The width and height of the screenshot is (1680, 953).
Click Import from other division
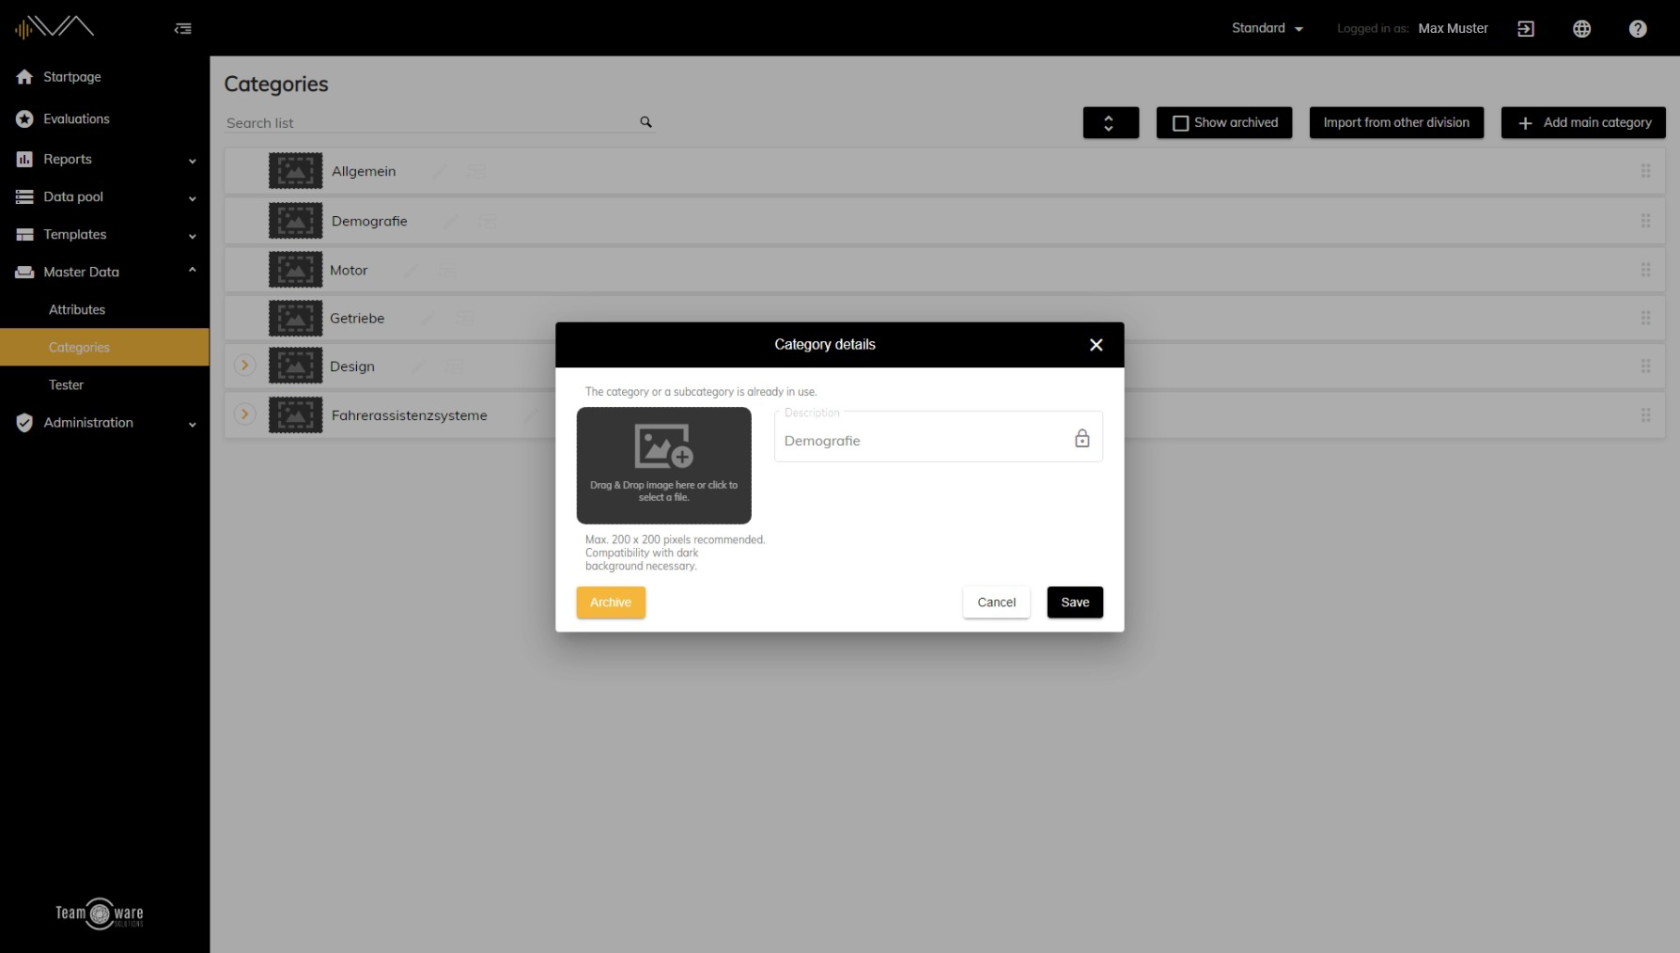1396,123
